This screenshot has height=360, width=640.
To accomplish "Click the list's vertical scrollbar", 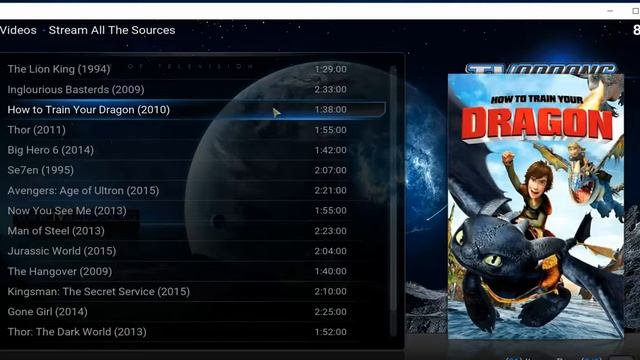I will tap(393, 200).
